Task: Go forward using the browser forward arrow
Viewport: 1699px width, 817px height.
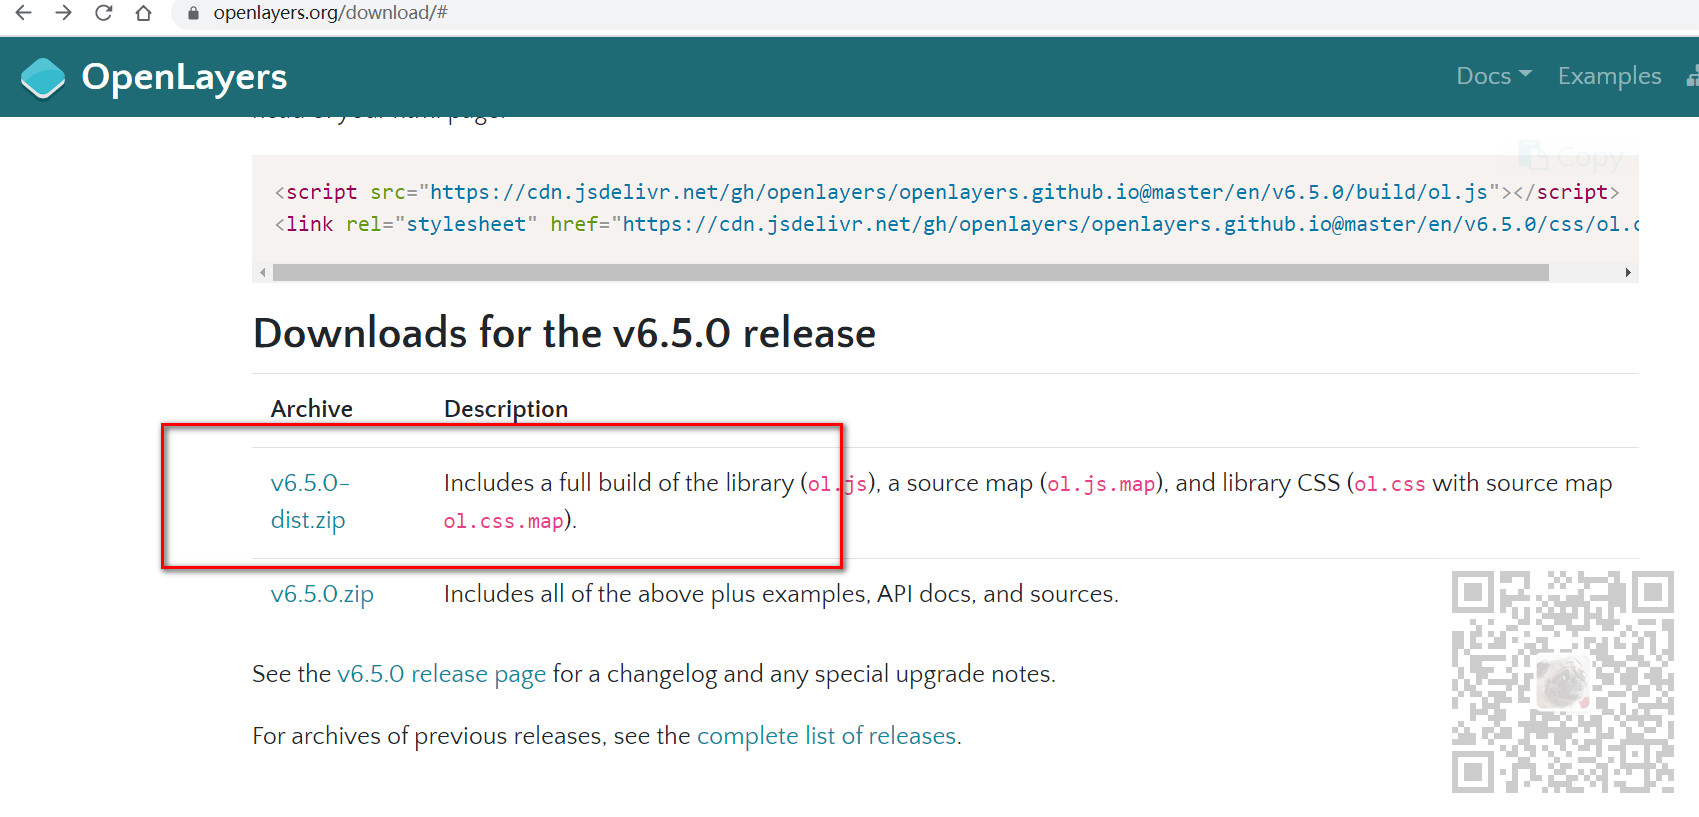Action: 63,13
